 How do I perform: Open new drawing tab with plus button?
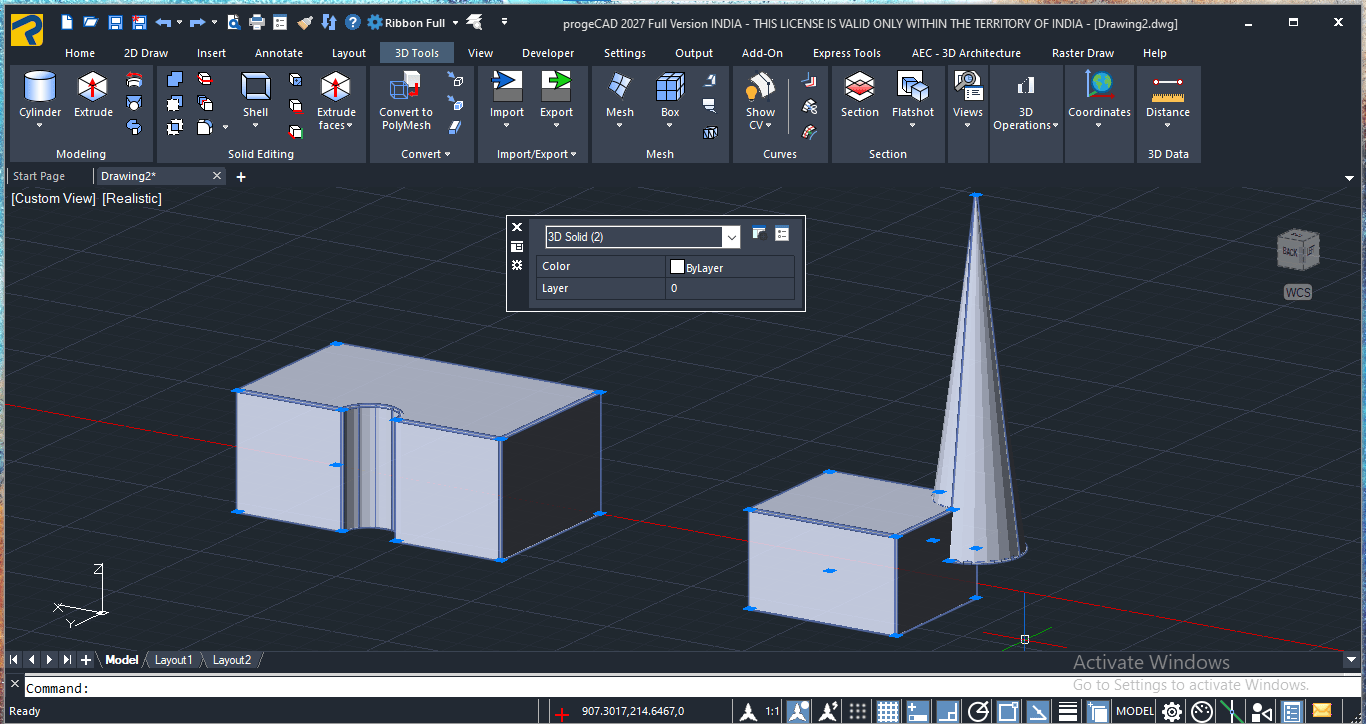point(240,177)
